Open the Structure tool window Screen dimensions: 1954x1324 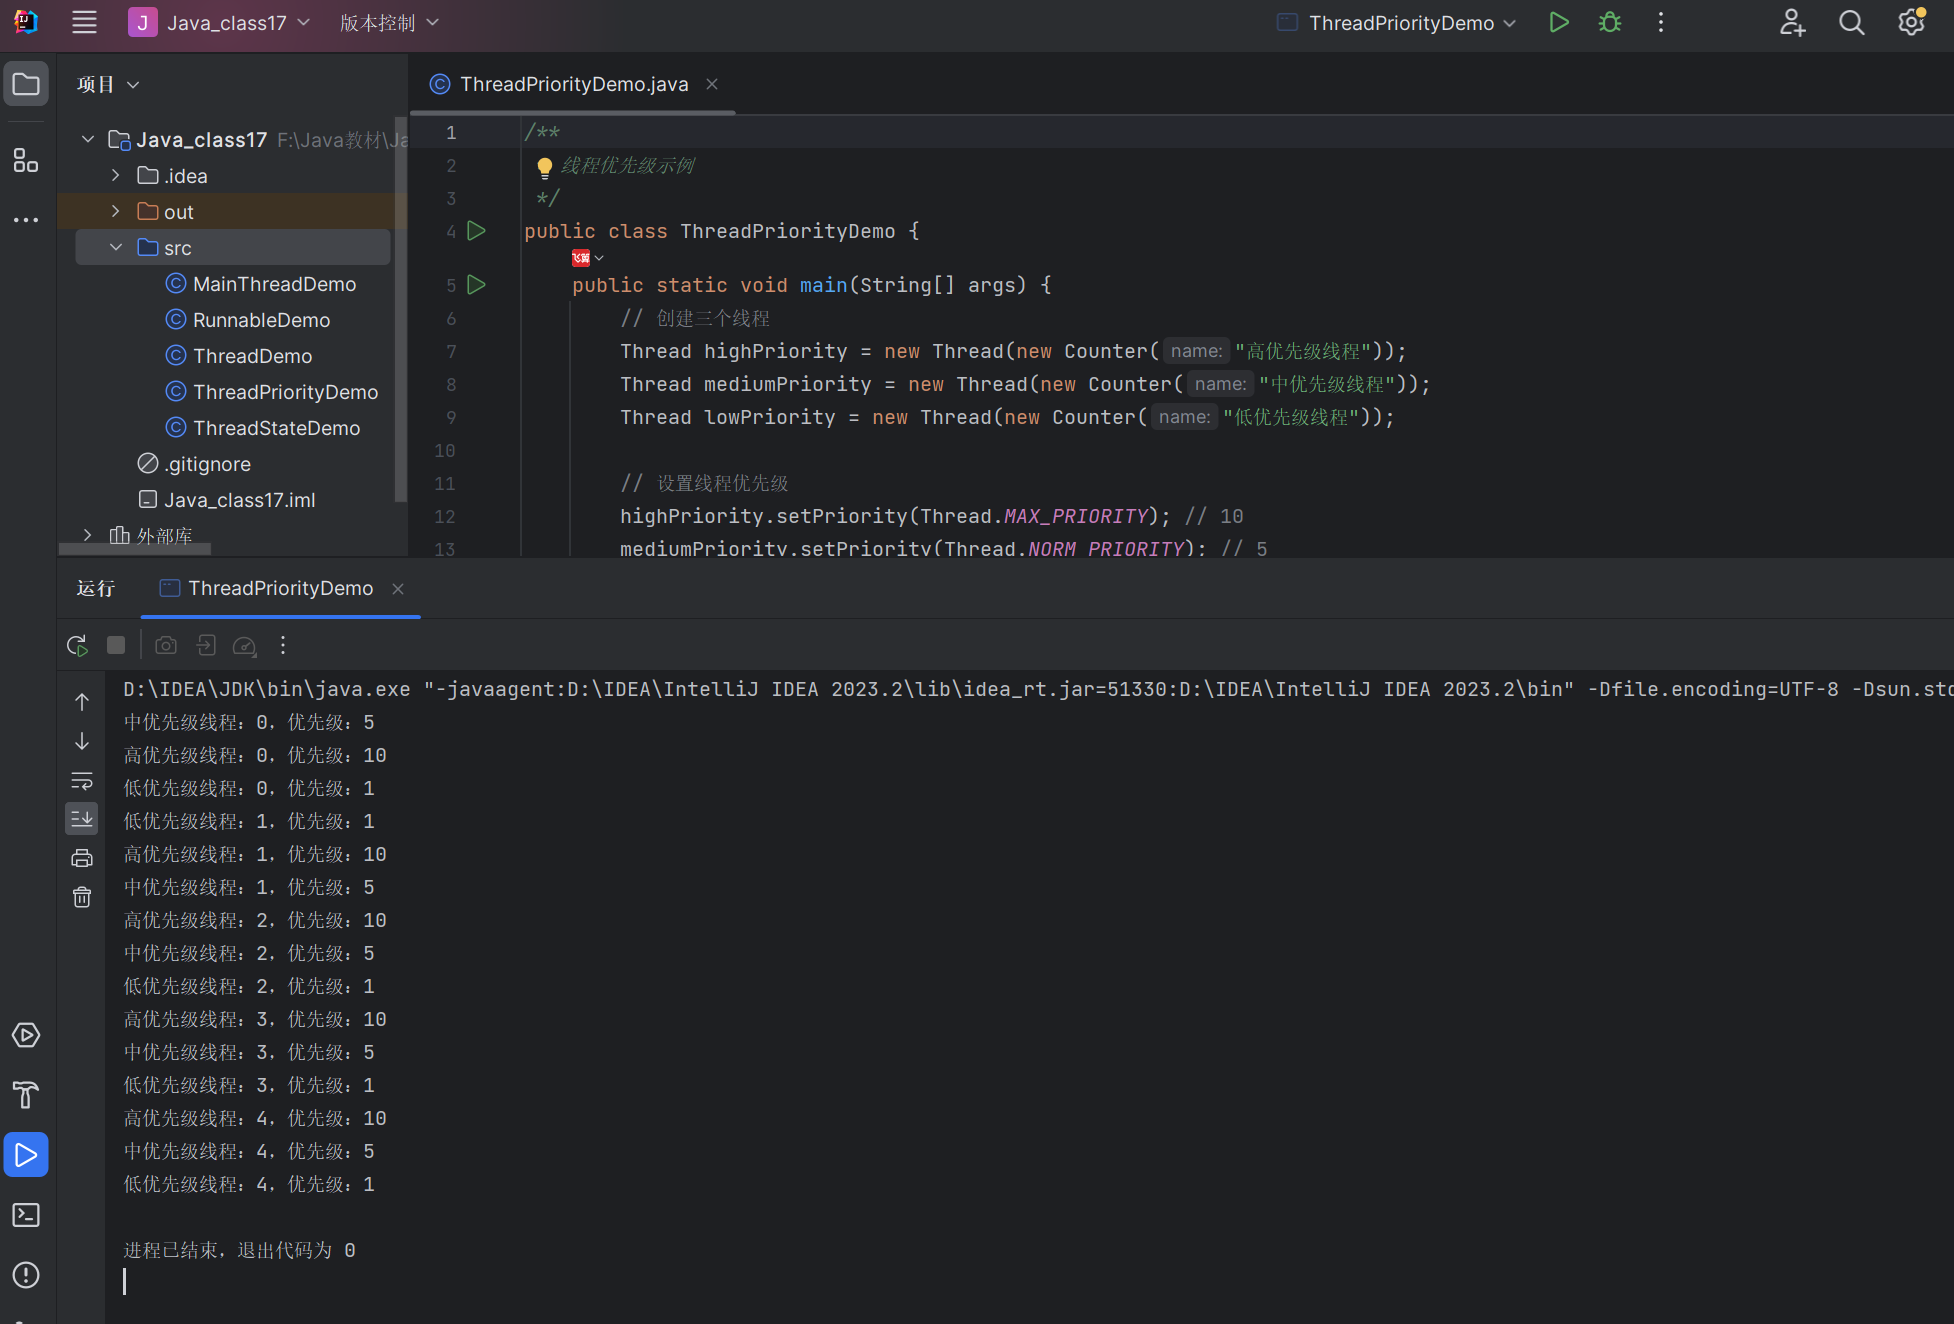(26, 160)
